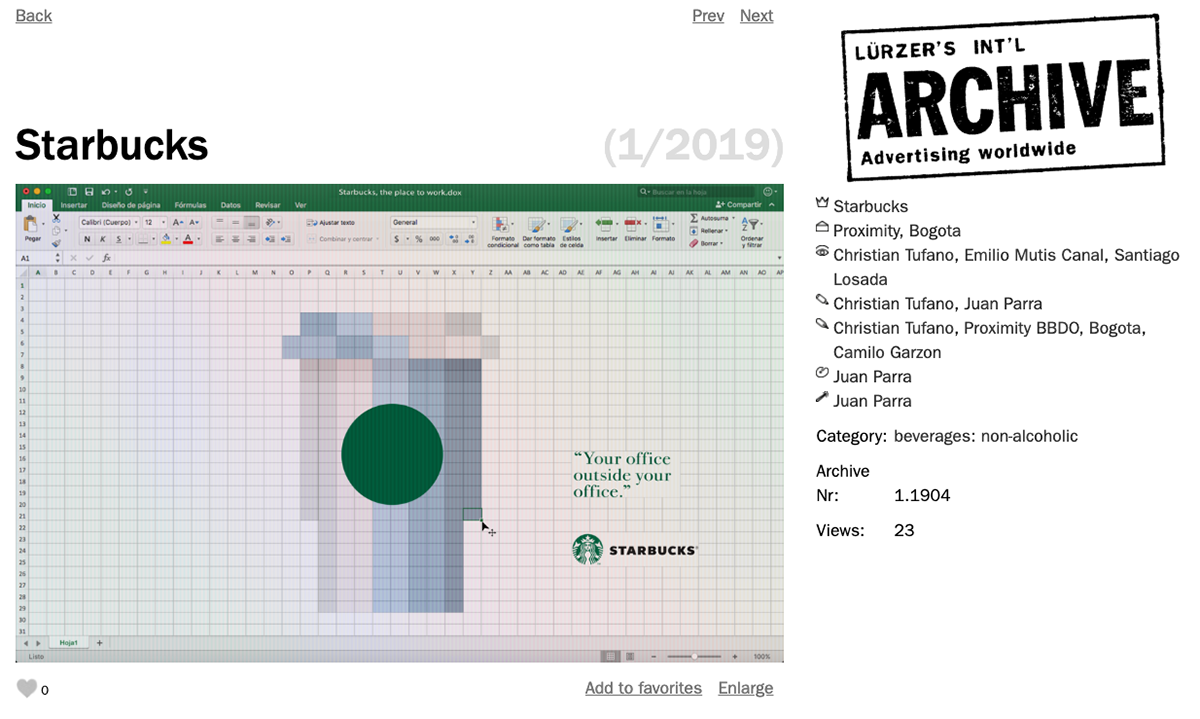
Task: Add a new sheet with plus button
Action: (x=99, y=642)
